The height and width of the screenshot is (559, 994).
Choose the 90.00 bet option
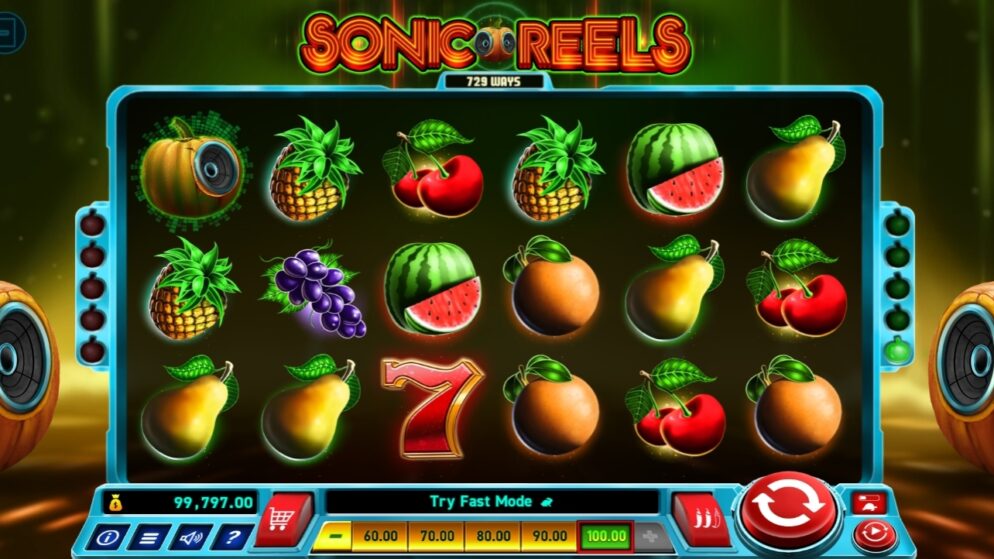point(548,536)
